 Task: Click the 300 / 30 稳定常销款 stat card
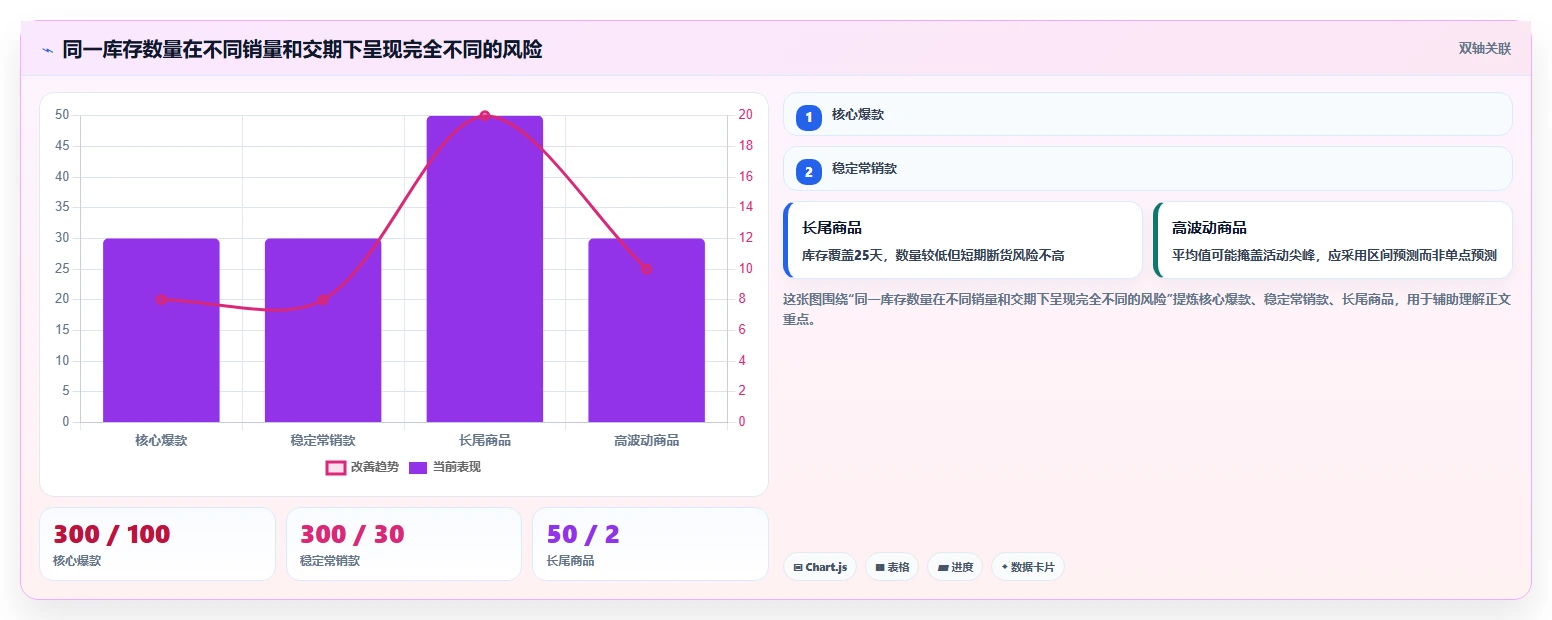404,544
